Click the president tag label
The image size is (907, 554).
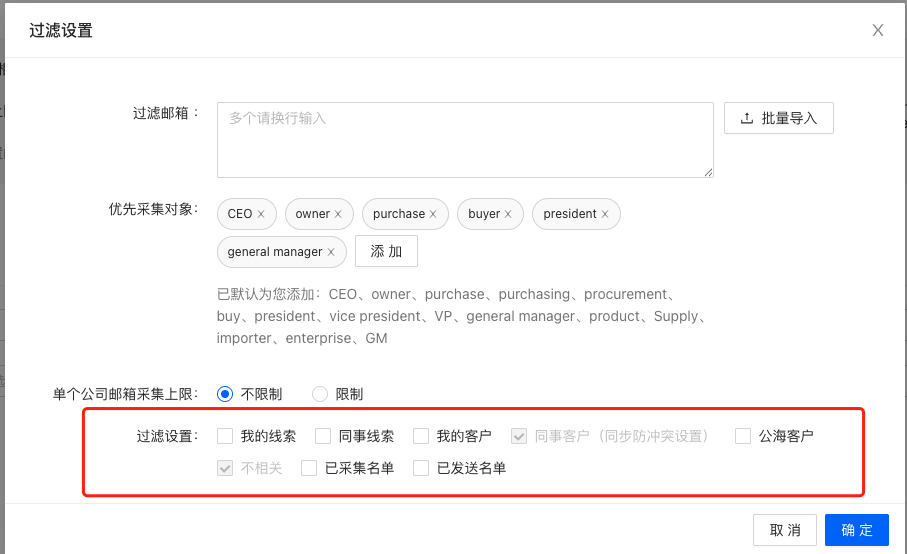click(570, 214)
